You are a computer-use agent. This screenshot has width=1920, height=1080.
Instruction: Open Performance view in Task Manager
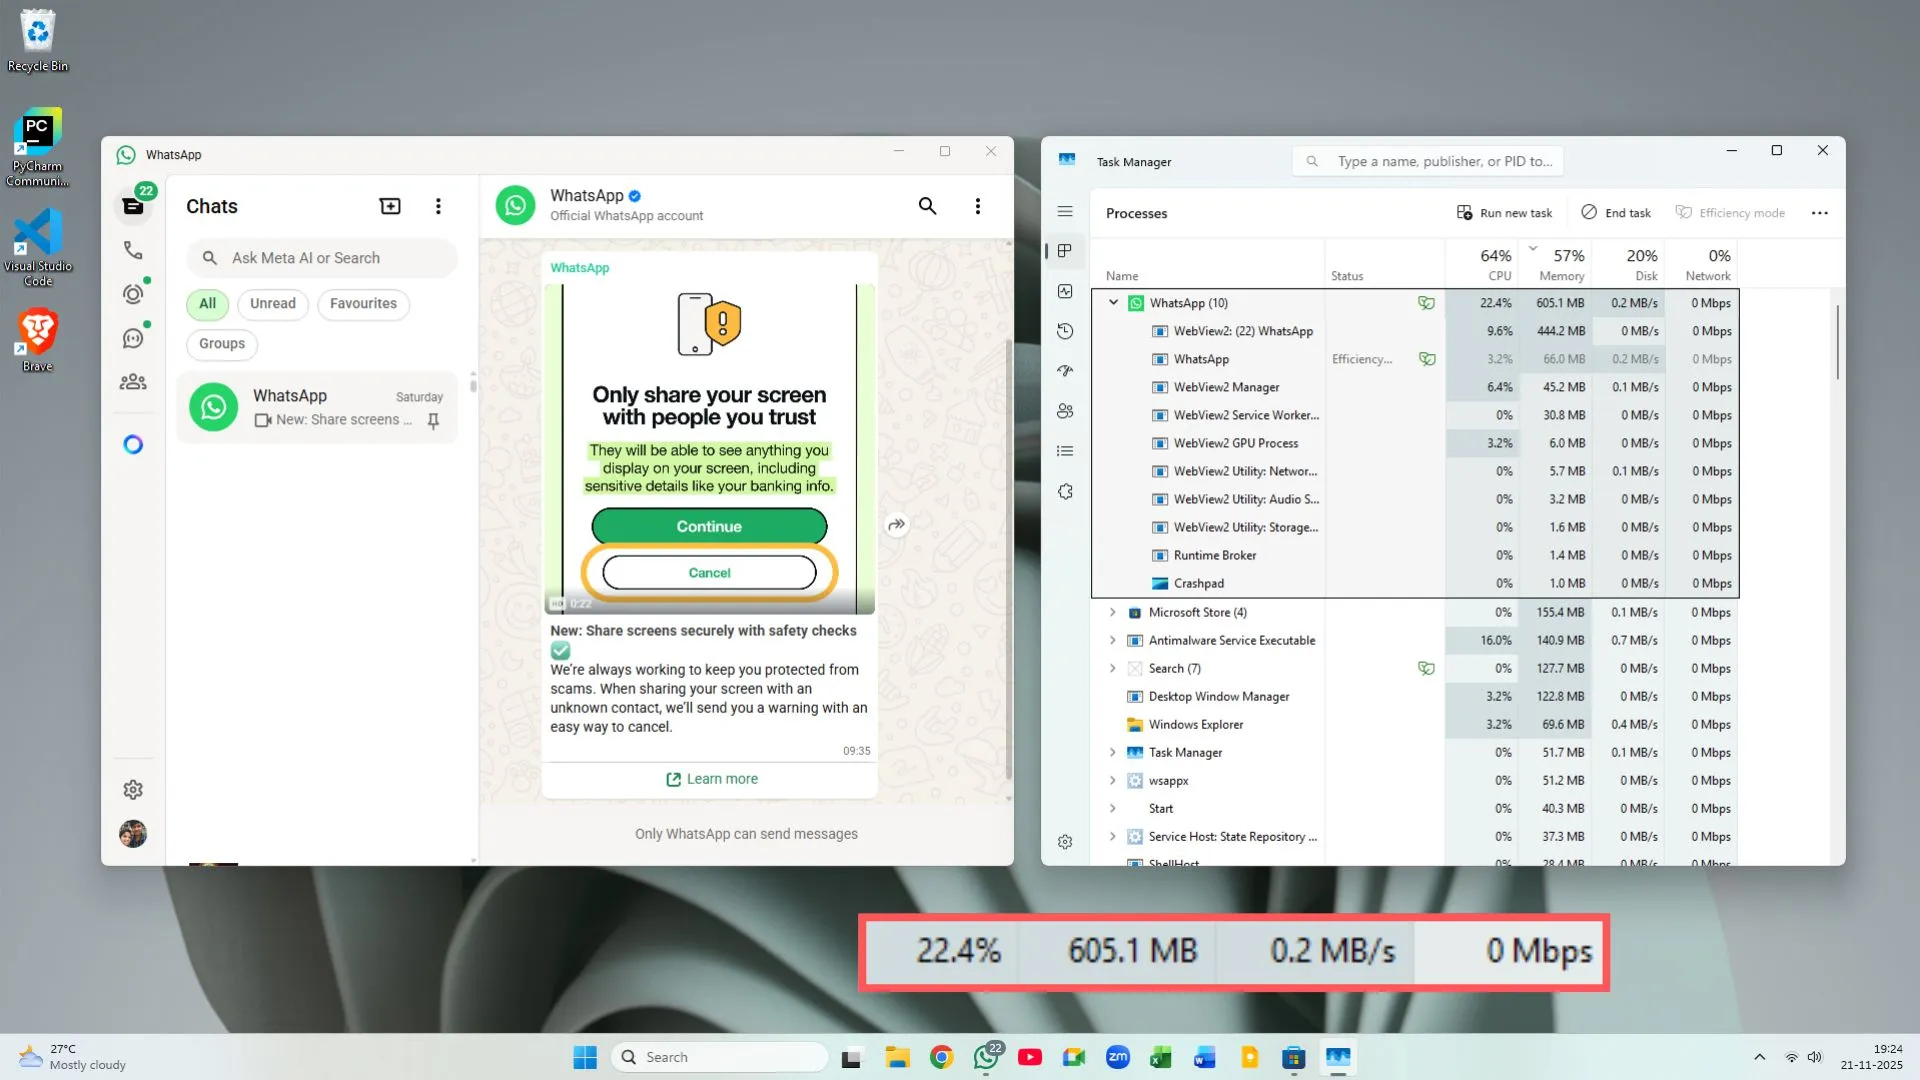tap(1064, 291)
